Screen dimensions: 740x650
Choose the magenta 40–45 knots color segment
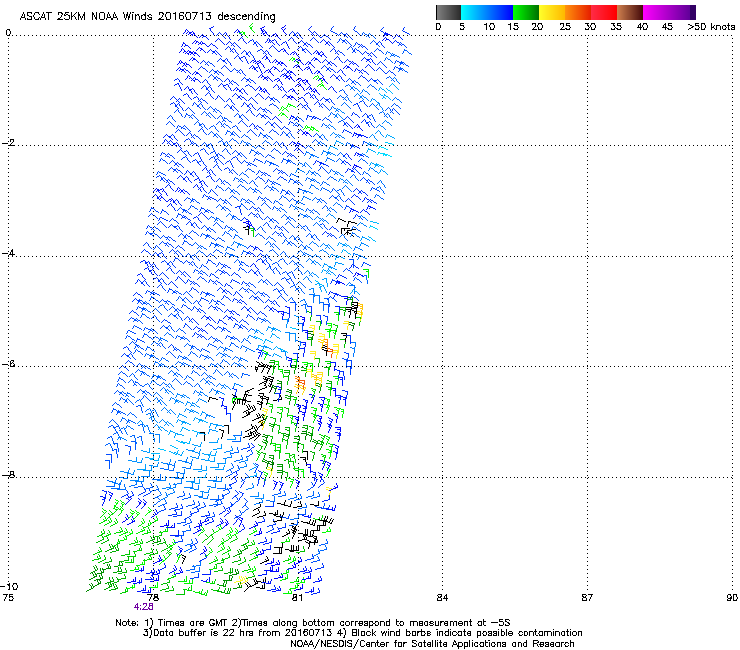click(x=656, y=12)
